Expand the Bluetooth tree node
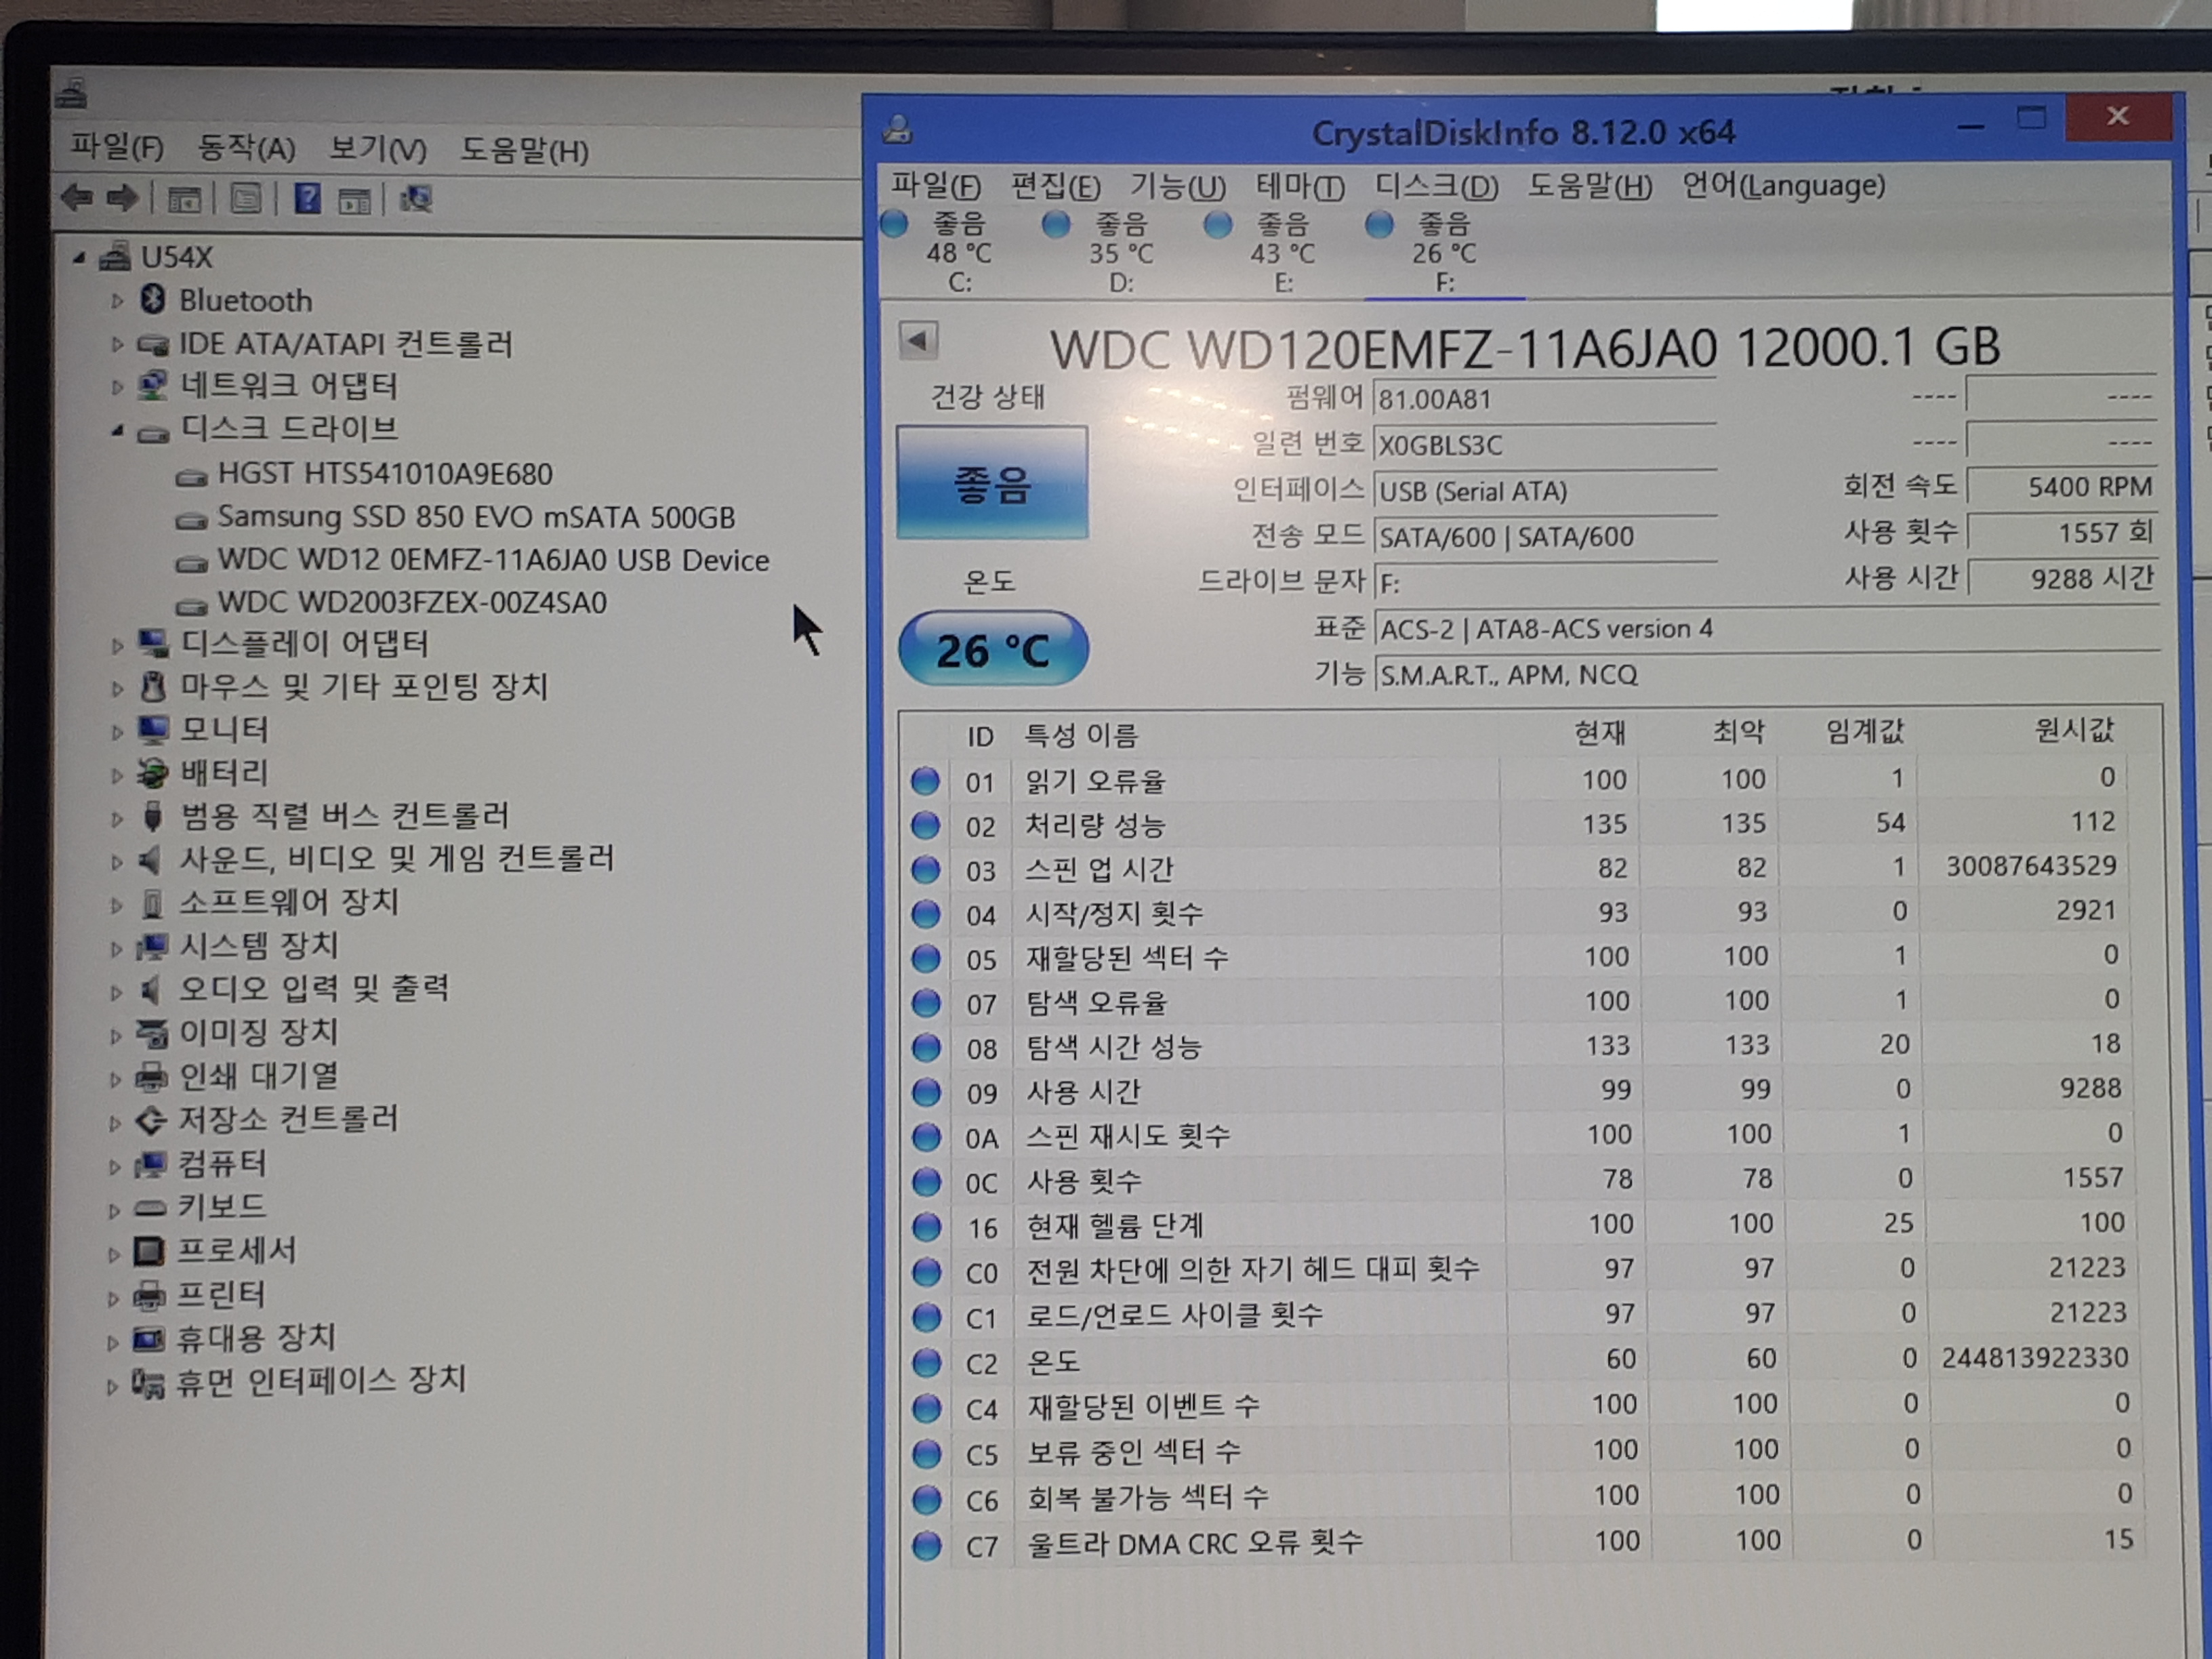The image size is (2212, 1659). 117,300
